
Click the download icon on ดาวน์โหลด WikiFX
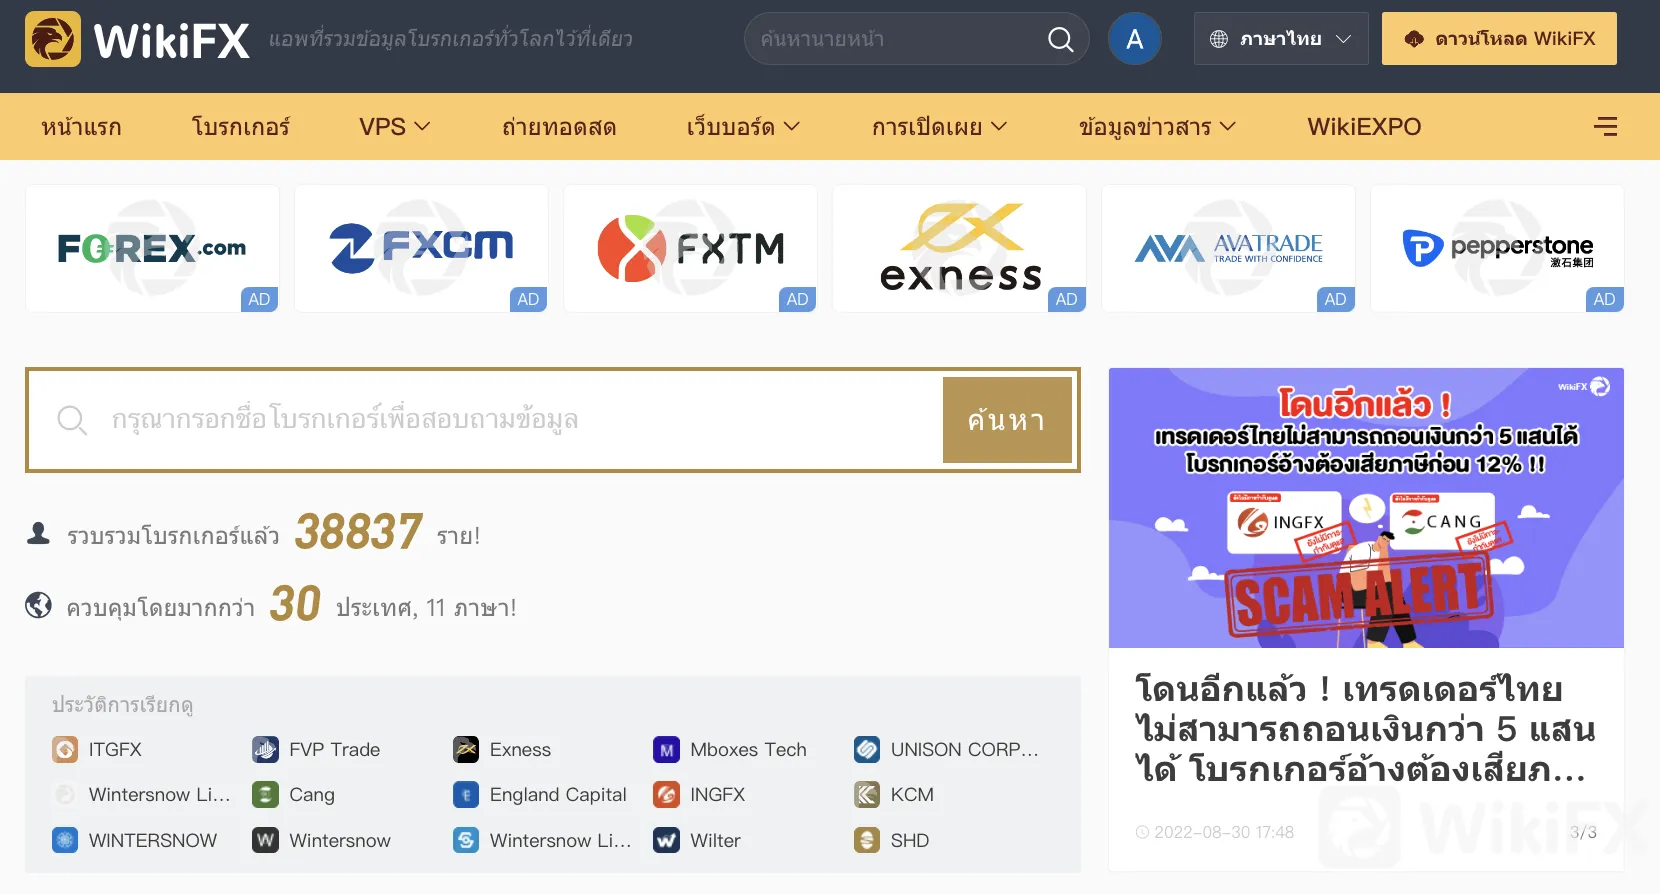click(x=1414, y=39)
